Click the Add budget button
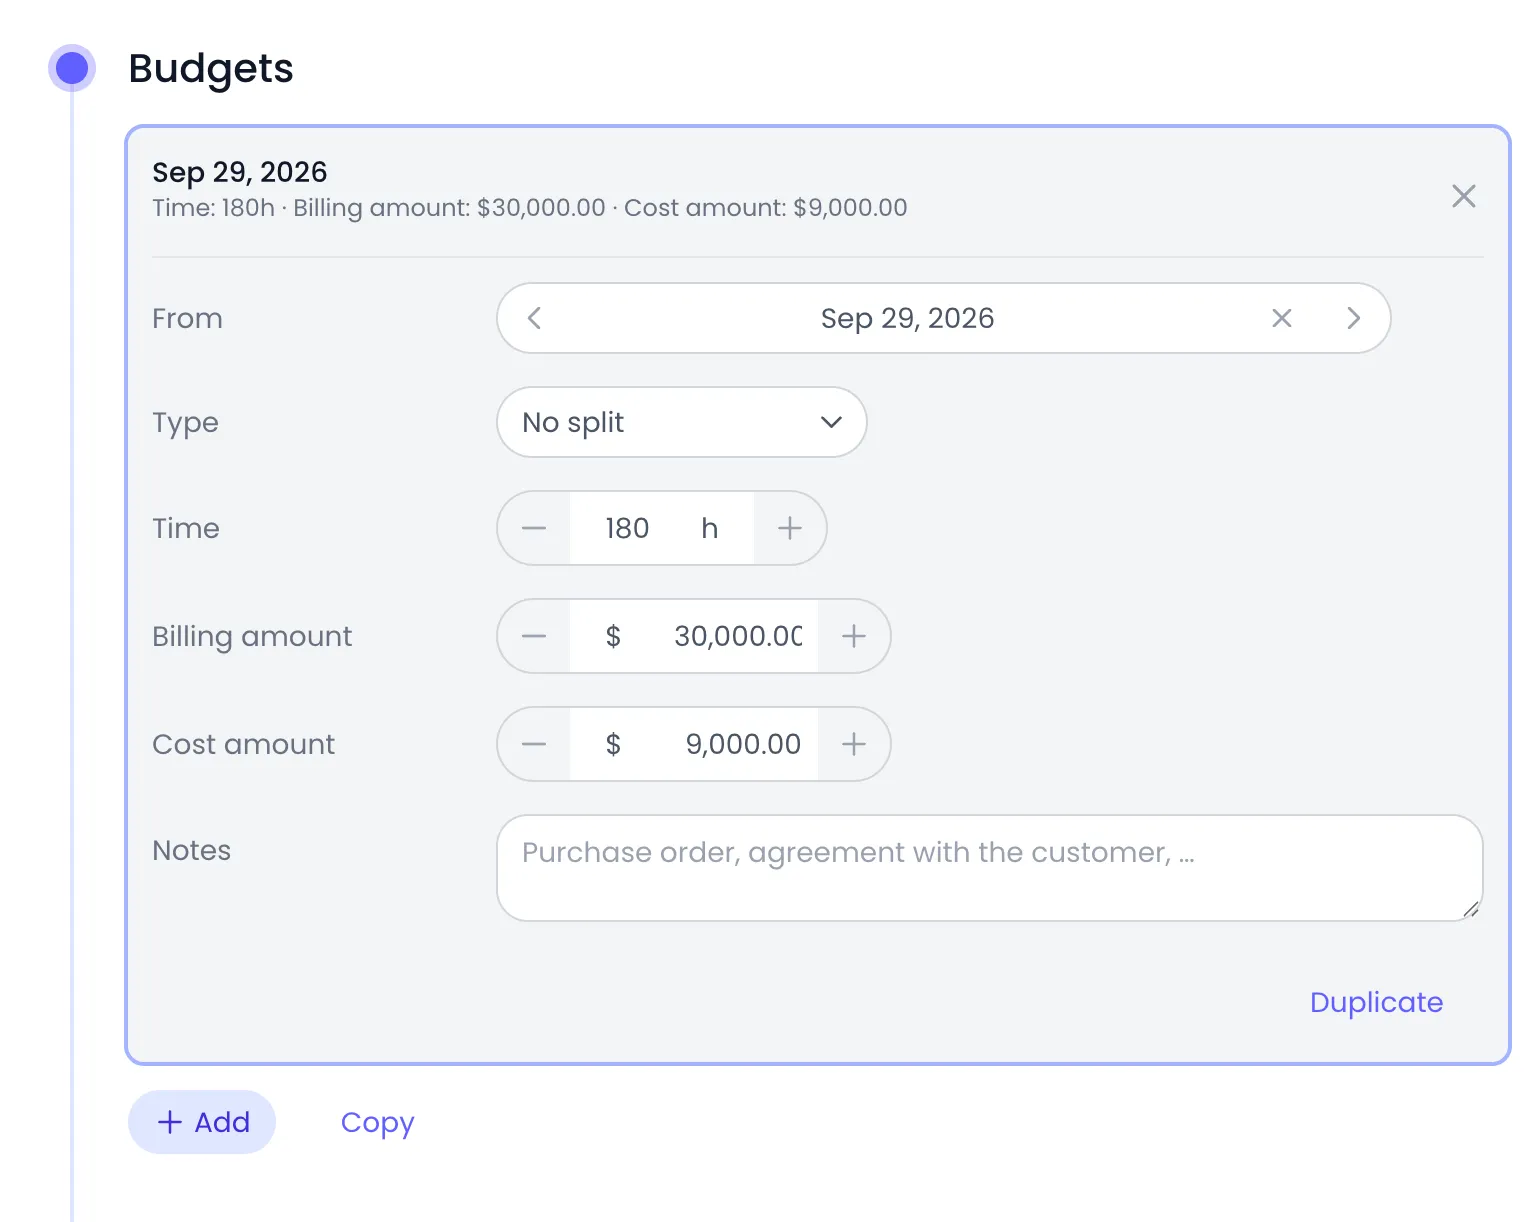 (202, 1122)
